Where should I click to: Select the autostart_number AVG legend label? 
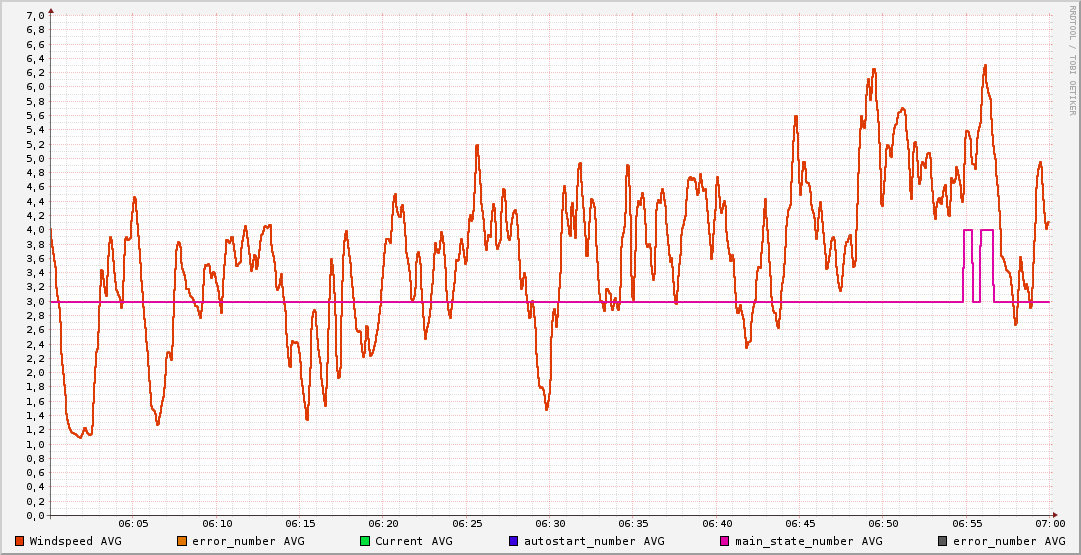click(592, 541)
